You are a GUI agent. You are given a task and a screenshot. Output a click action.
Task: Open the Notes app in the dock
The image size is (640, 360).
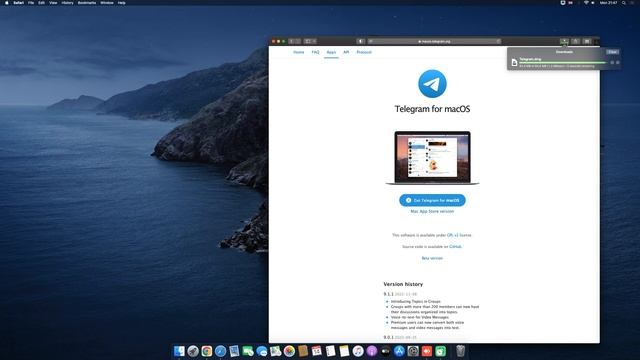tap(344, 351)
